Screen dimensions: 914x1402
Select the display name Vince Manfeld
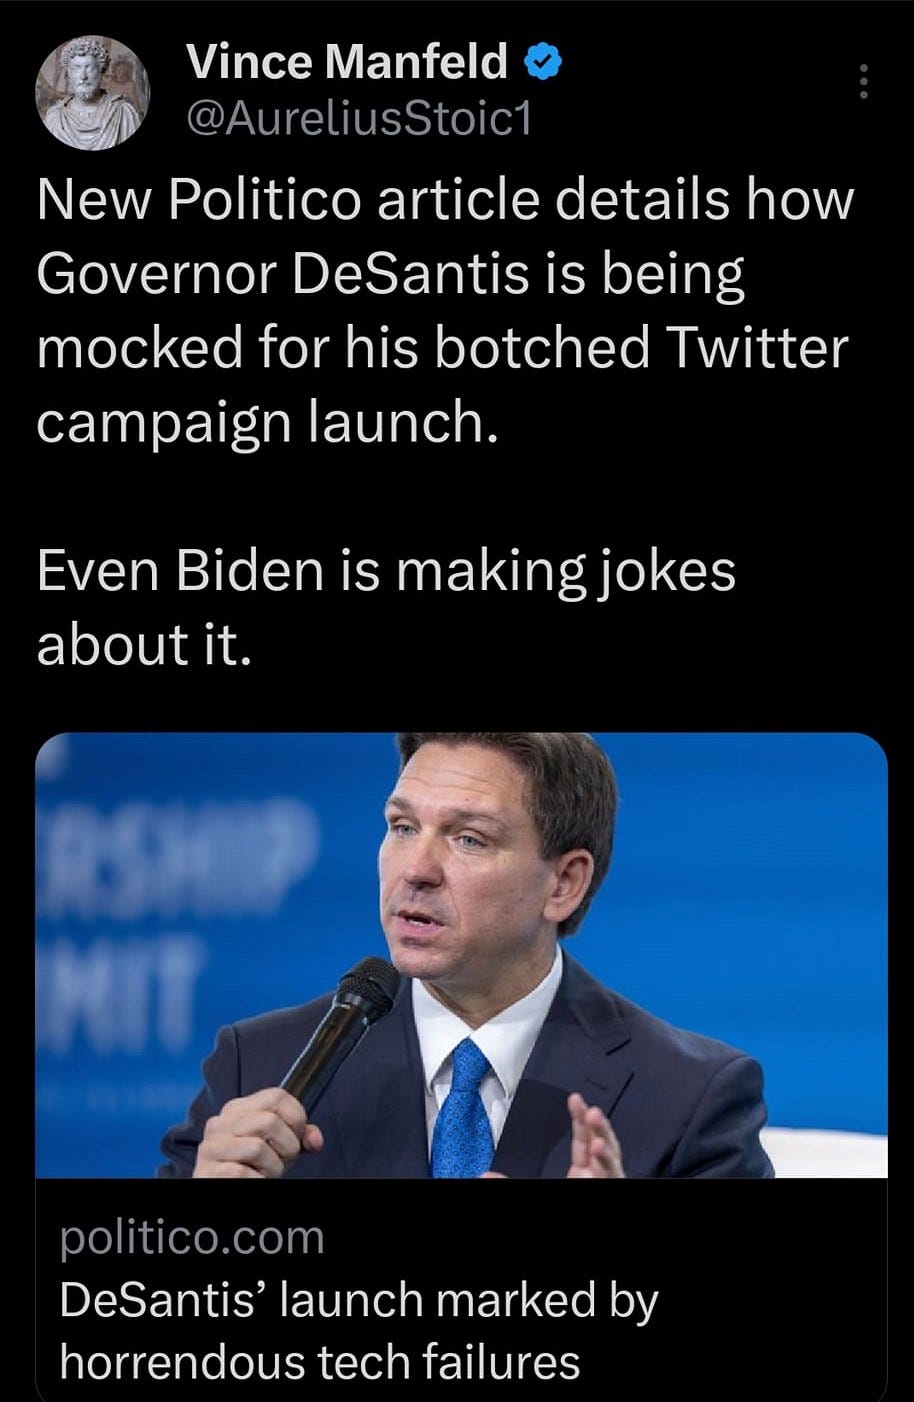point(347,64)
